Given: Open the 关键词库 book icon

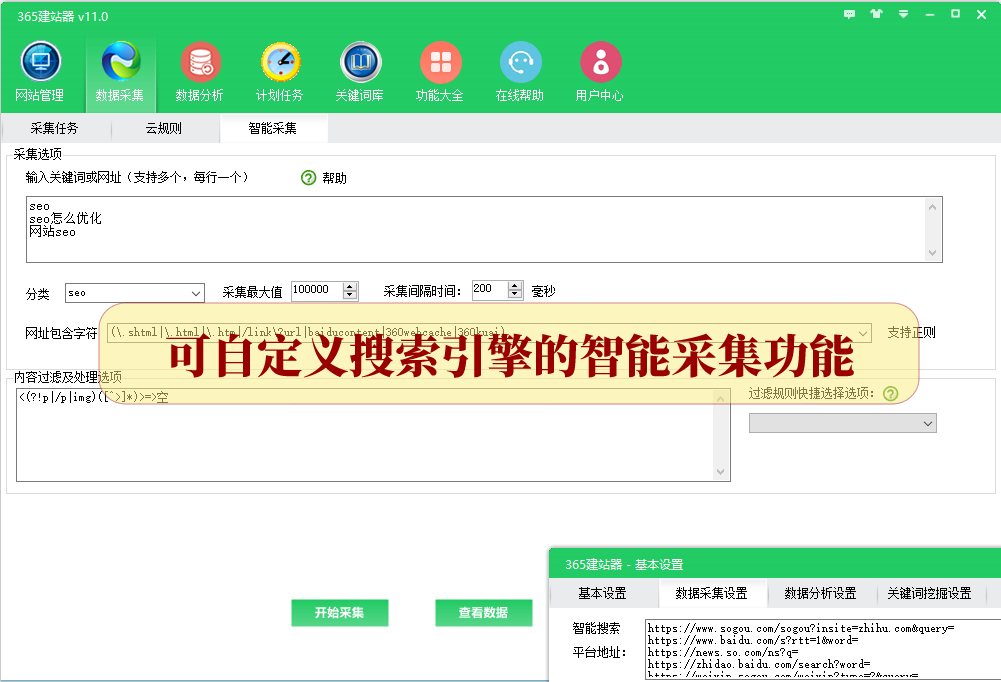Looking at the screenshot, I should pos(360,72).
